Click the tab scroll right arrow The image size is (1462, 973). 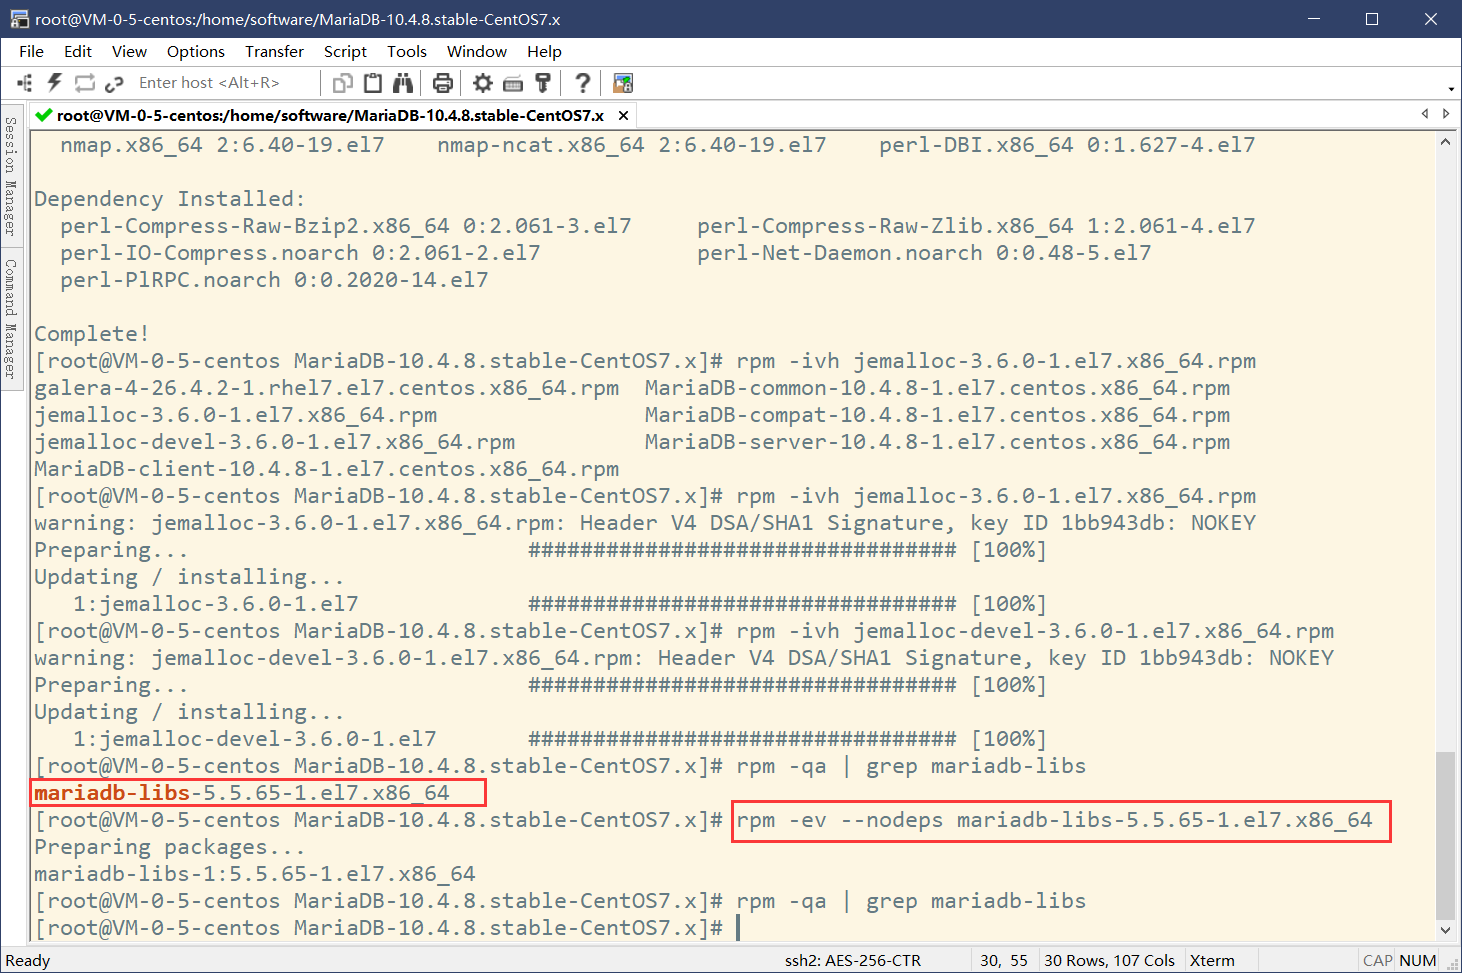[1446, 114]
